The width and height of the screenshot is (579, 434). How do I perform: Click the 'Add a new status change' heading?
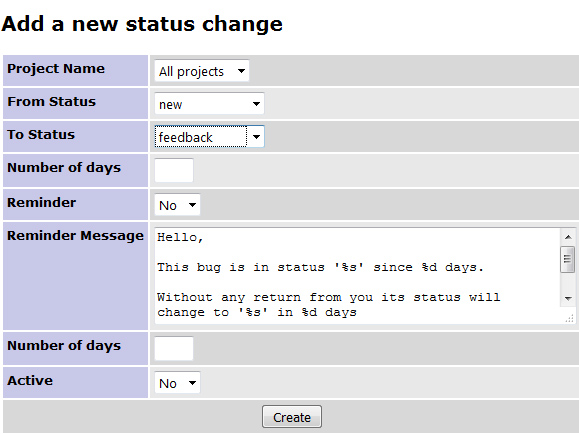[142, 24]
